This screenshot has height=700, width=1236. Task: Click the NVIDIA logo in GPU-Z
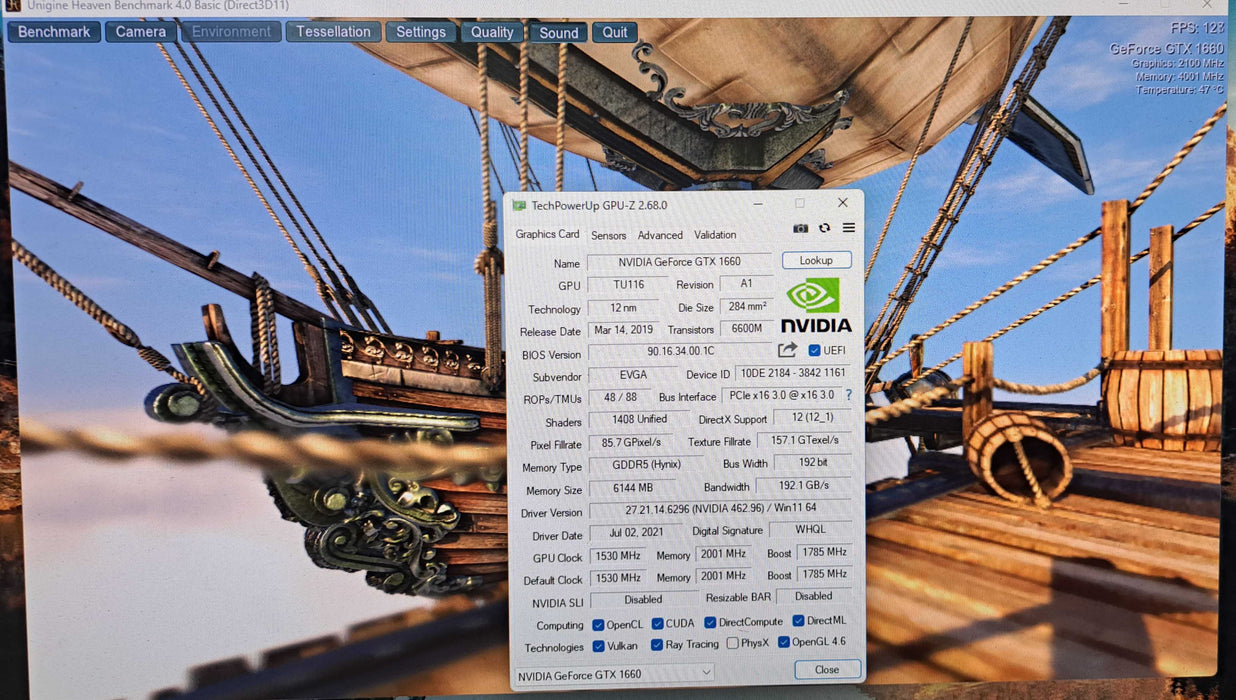pos(816,305)
